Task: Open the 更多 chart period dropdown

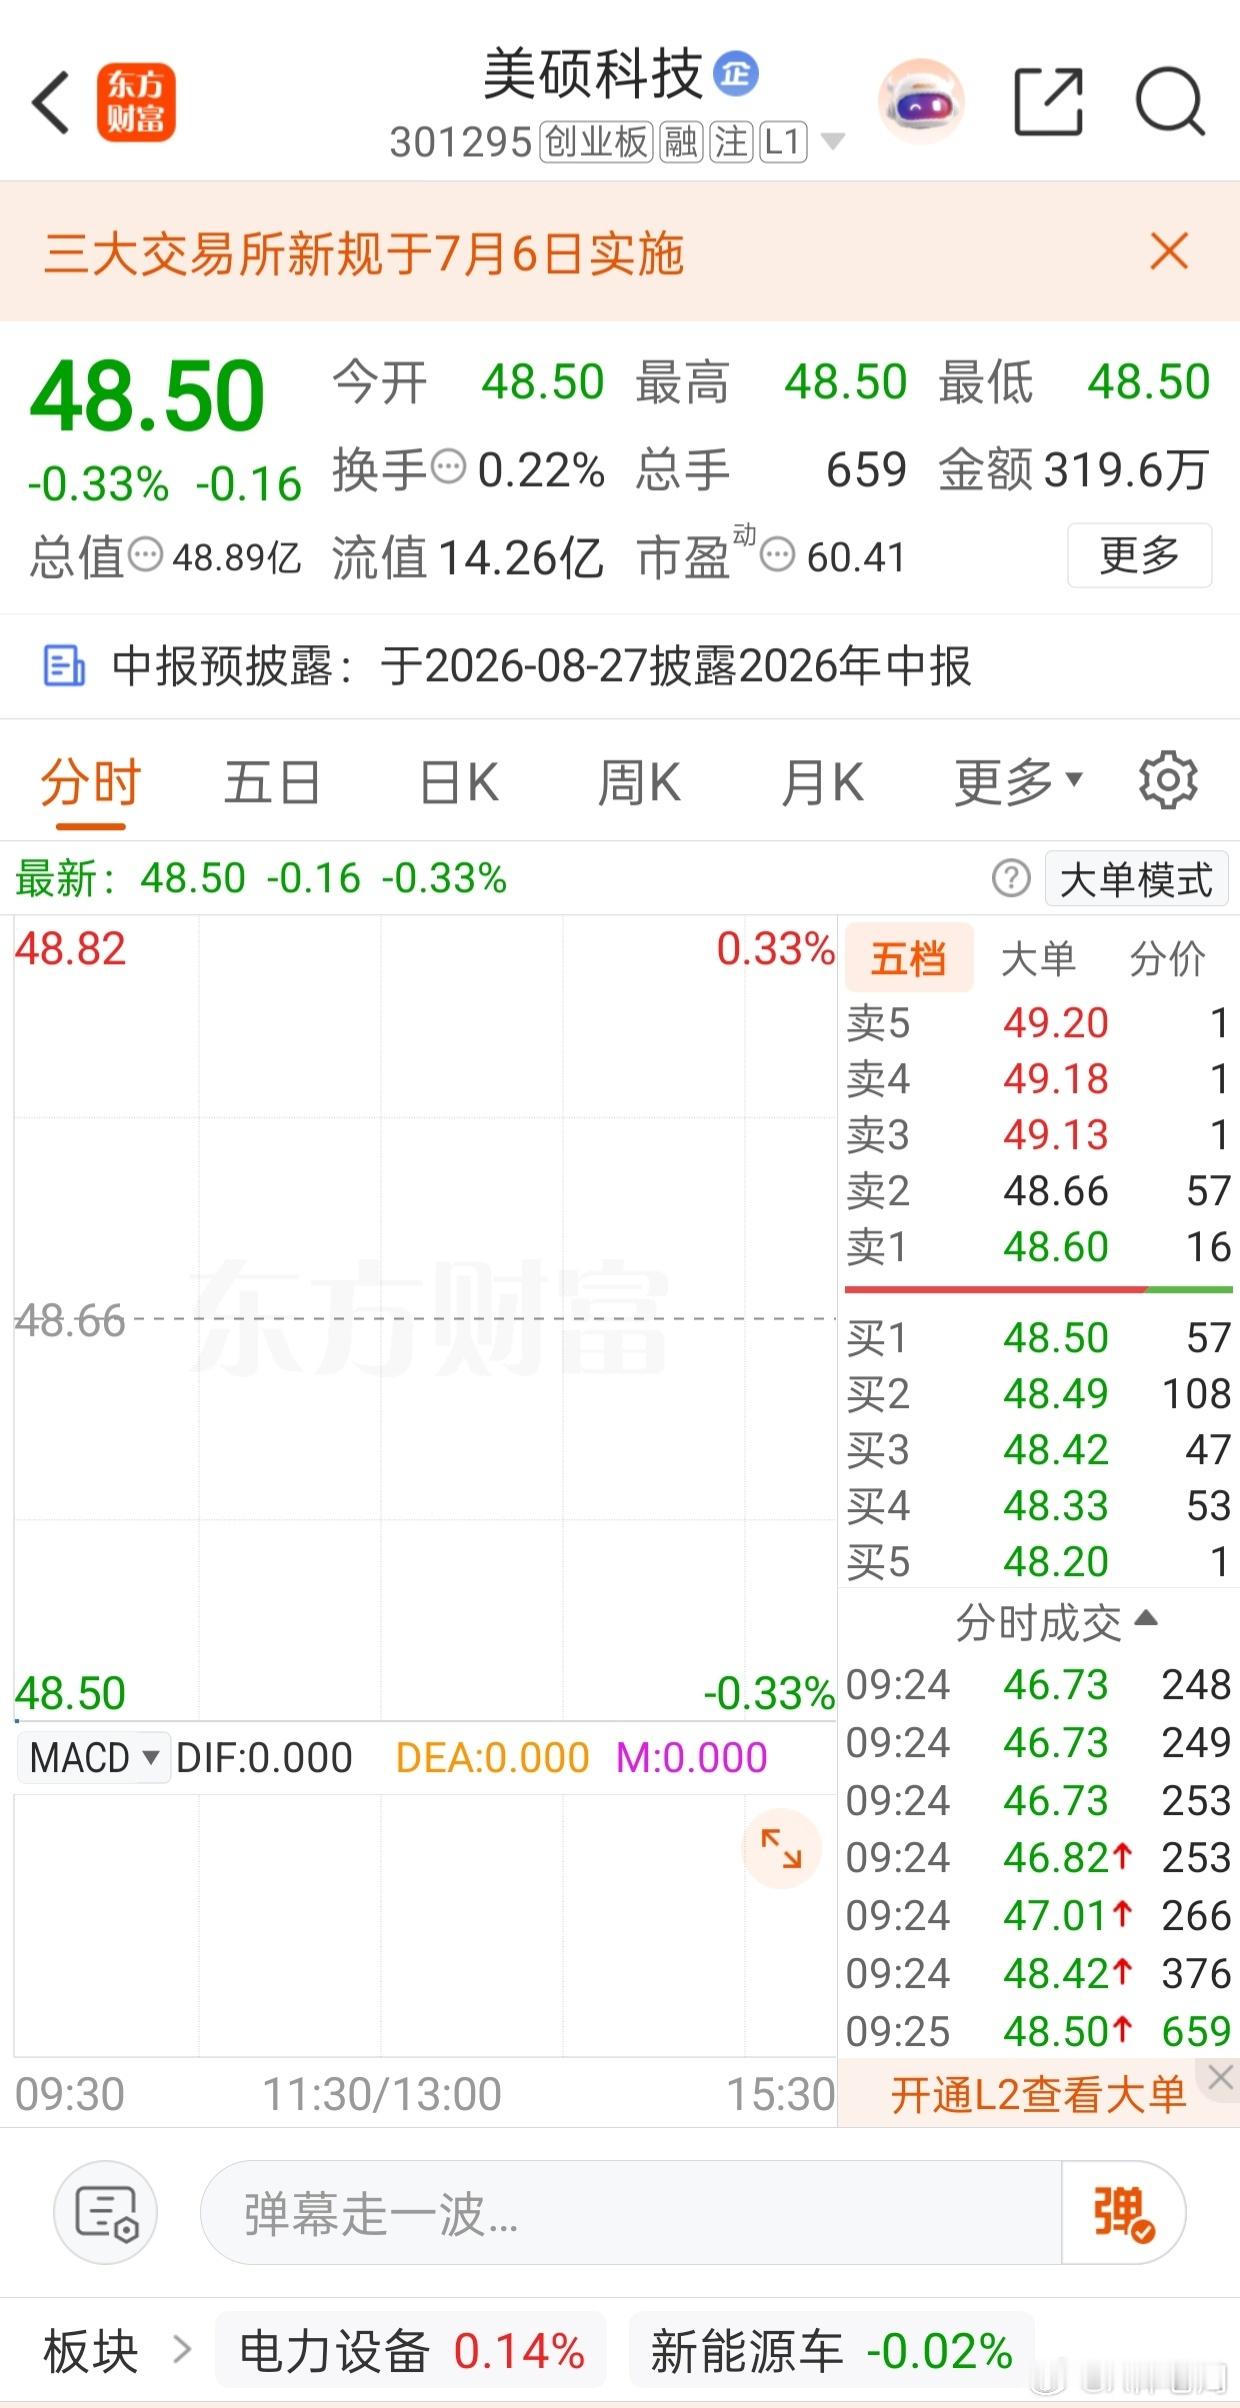Action: [x=1019, y=782]
